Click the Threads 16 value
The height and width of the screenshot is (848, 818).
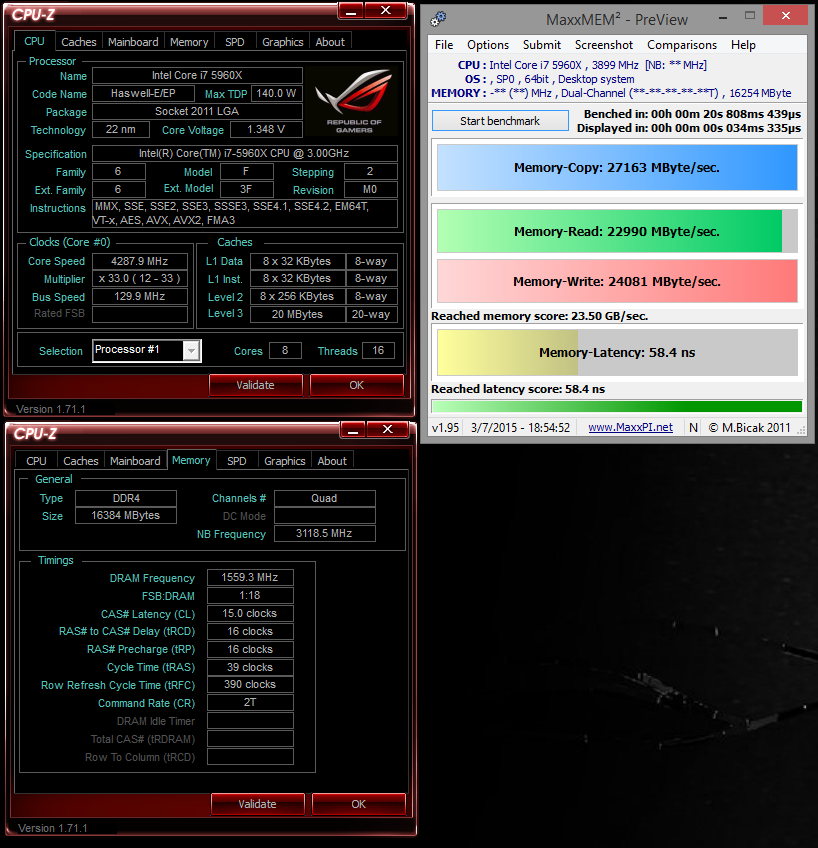click(378, 350)
